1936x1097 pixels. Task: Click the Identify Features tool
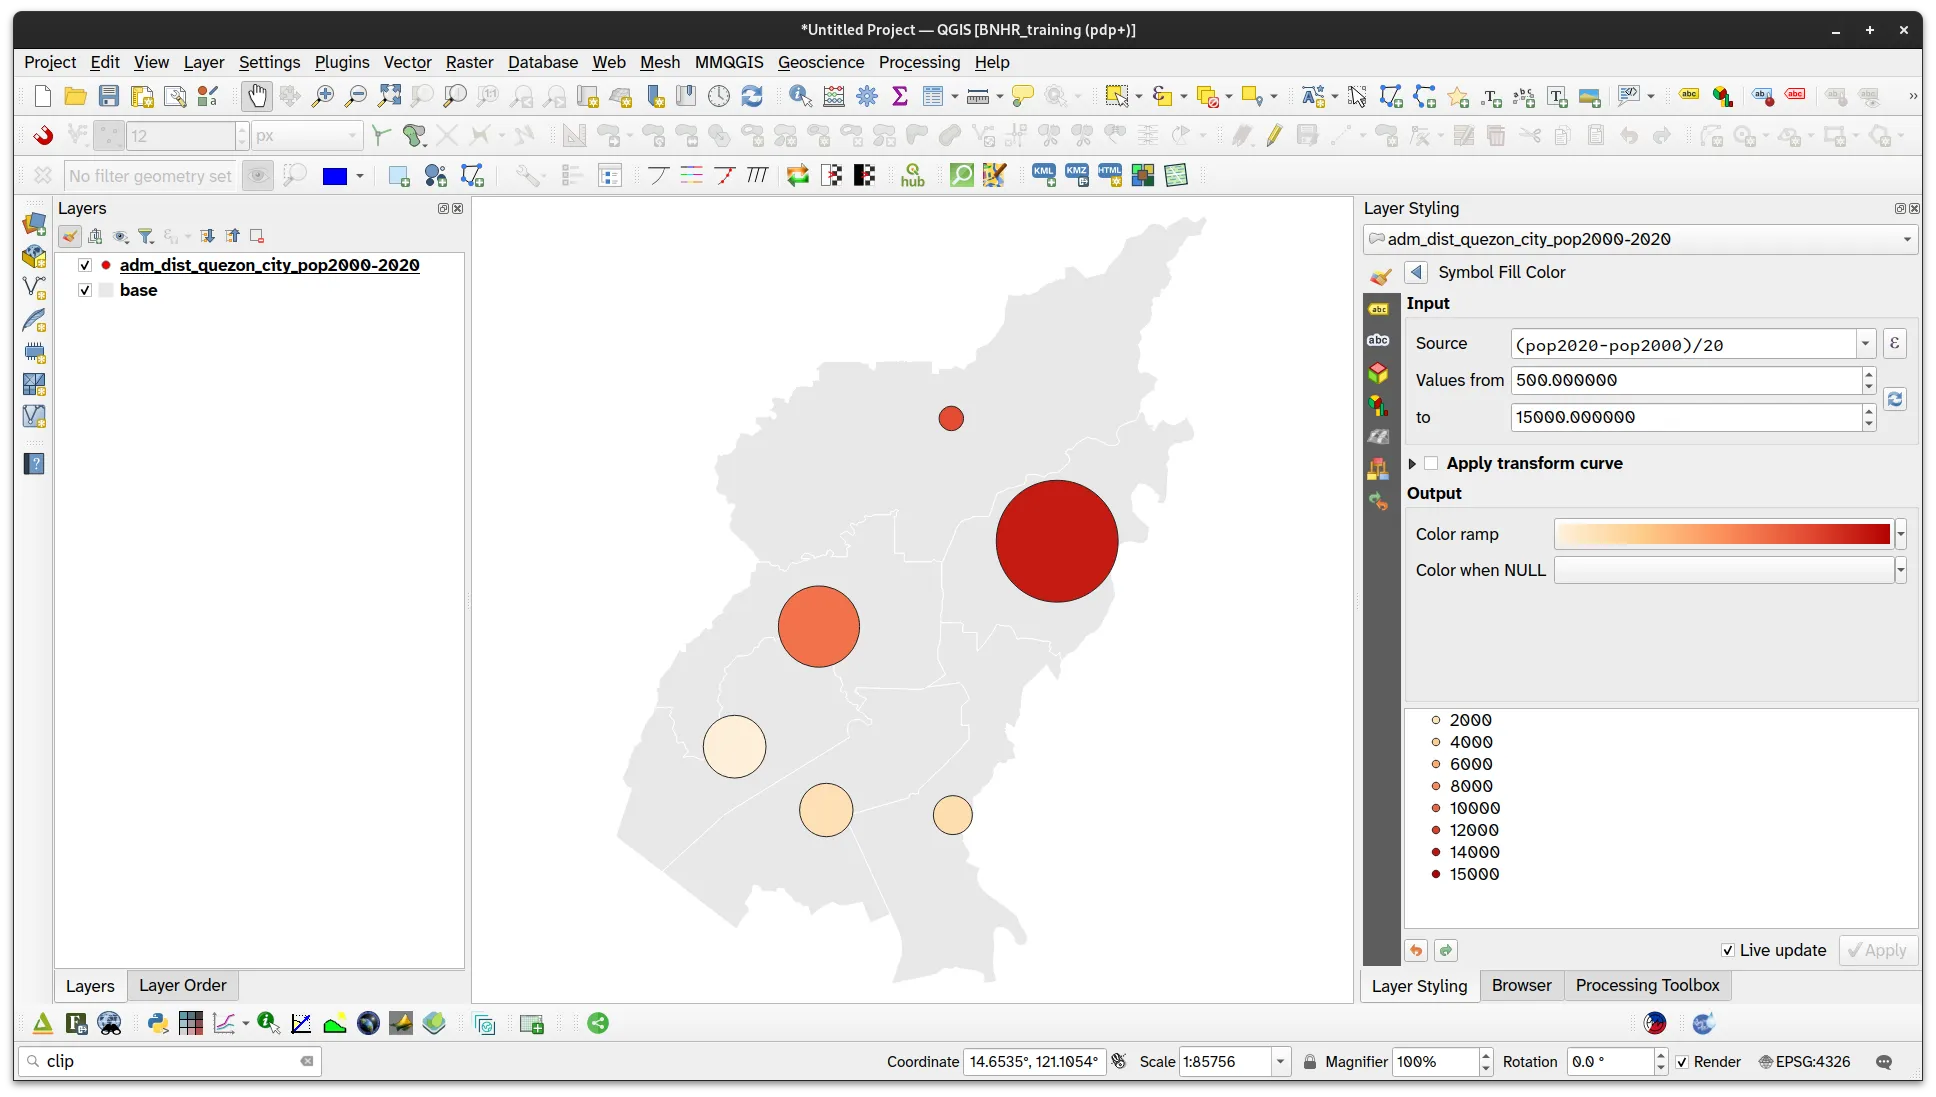tap(800, 96)
